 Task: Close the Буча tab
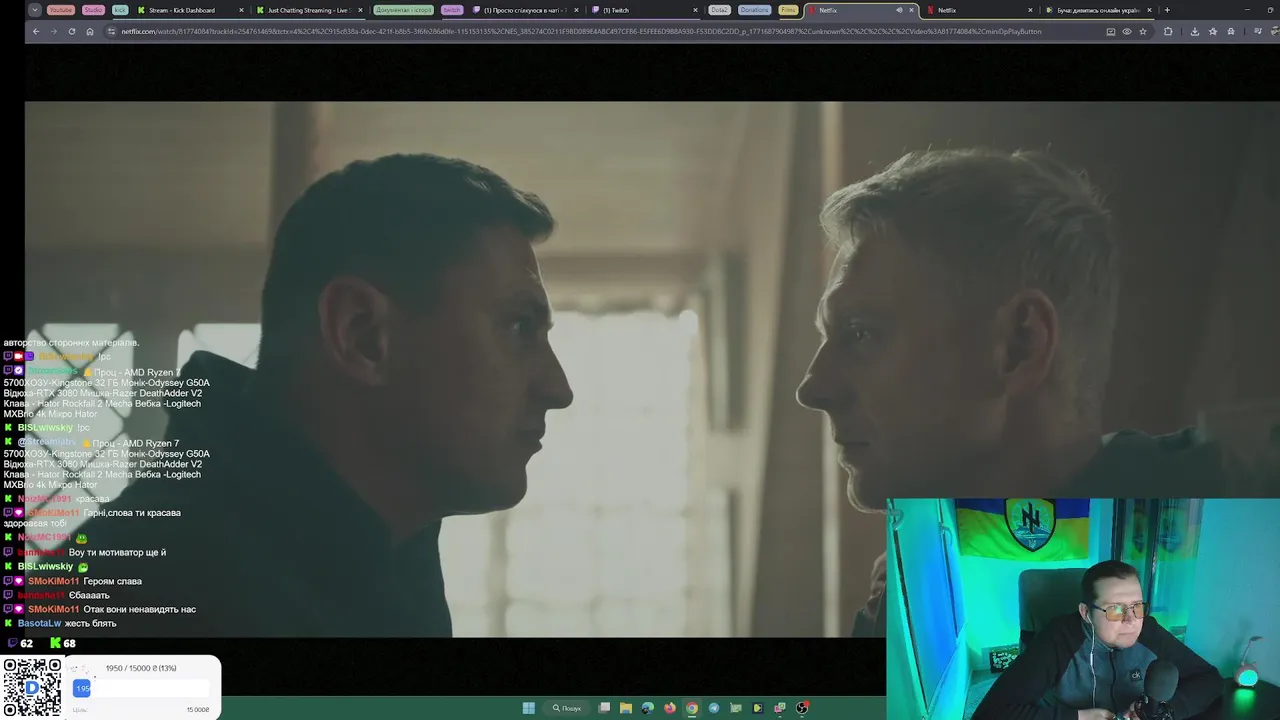click(1149, 10)
